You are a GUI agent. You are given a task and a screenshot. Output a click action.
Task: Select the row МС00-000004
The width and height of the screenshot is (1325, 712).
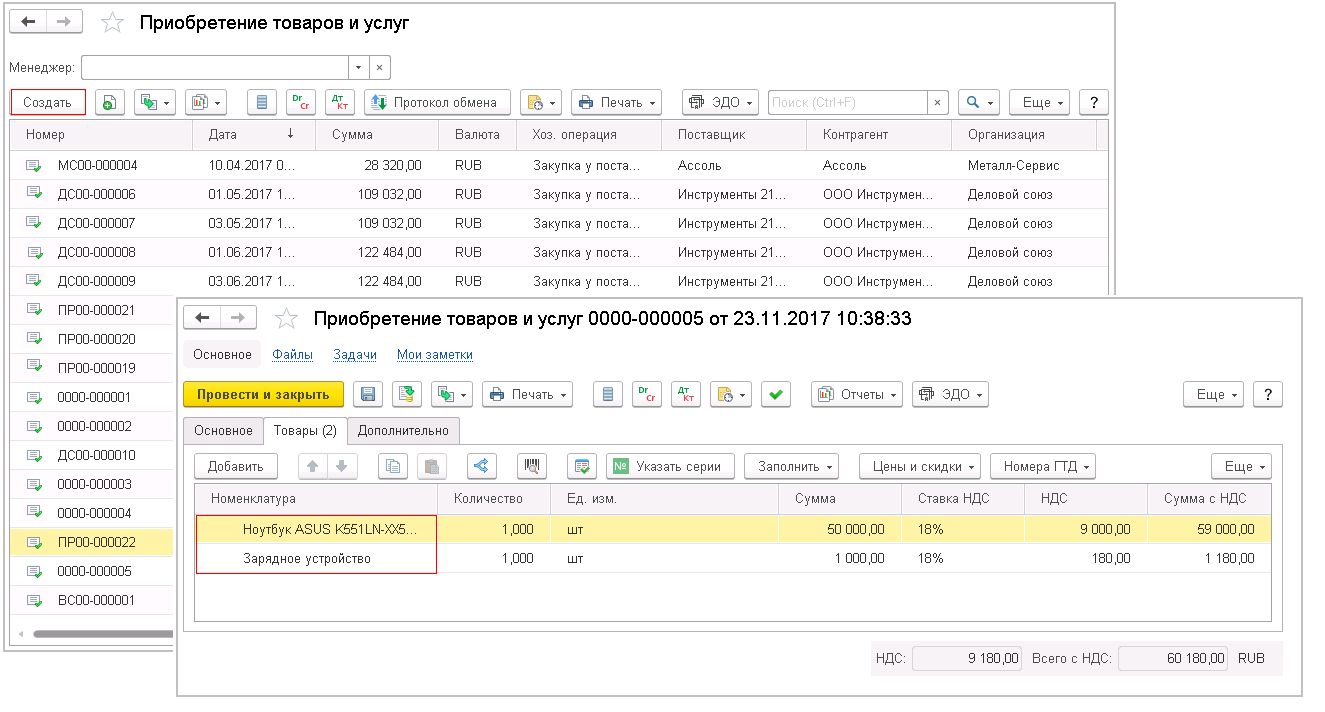point(558,165)
